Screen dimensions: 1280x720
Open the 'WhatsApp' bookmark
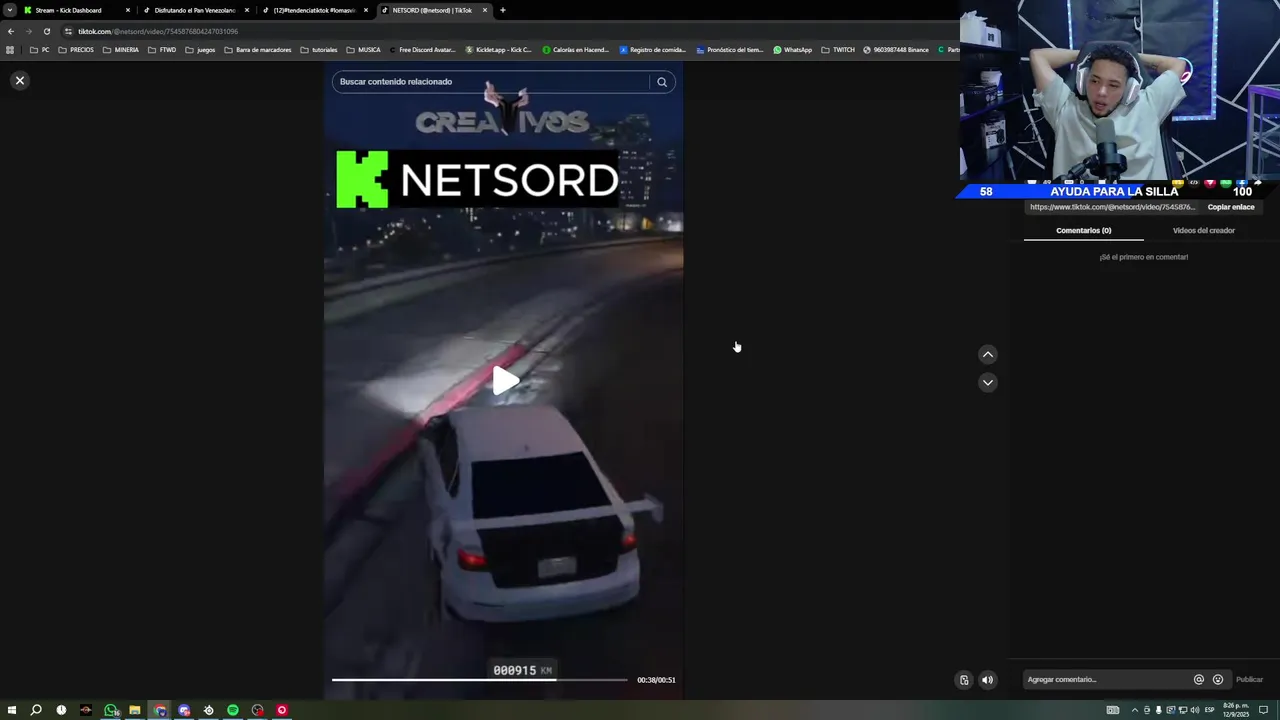(x=792, y=50)
